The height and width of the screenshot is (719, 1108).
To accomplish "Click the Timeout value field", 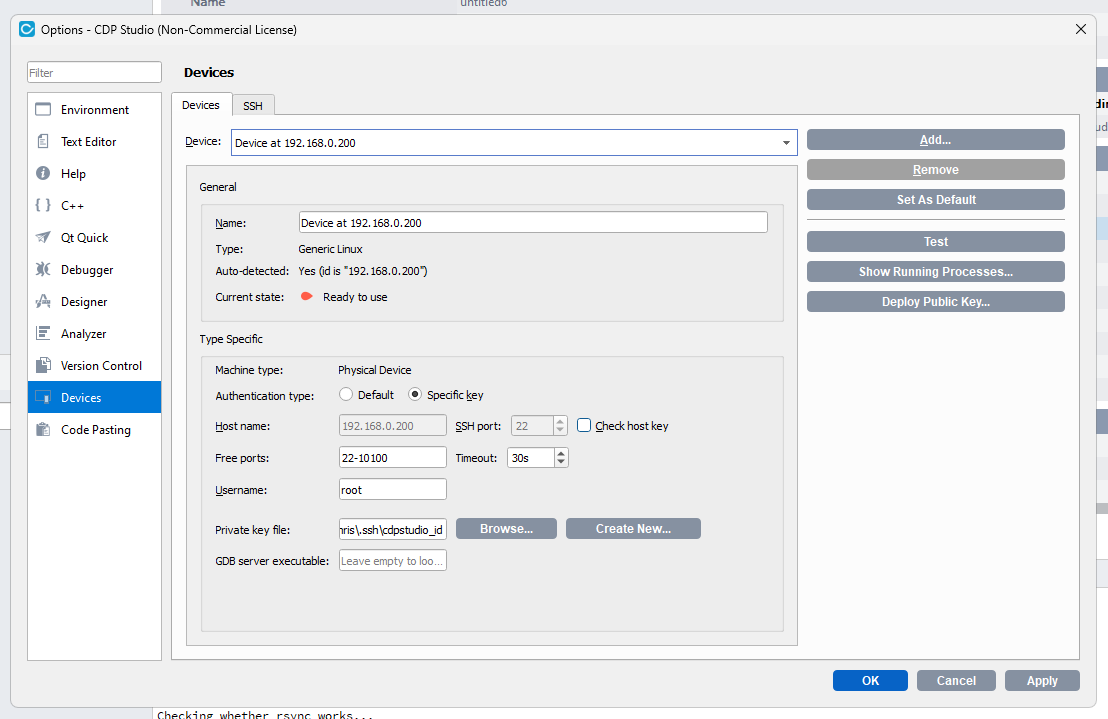I will click(531, 458).
